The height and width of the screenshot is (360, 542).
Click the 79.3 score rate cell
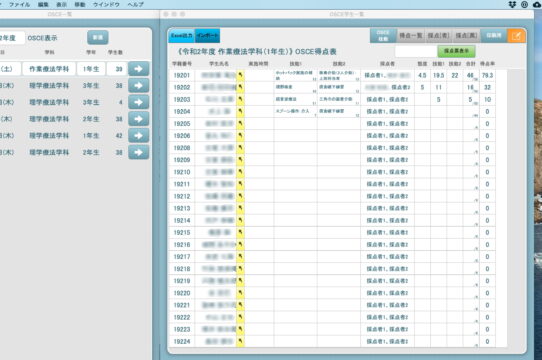pyautogui.click(x=487, y=75)
